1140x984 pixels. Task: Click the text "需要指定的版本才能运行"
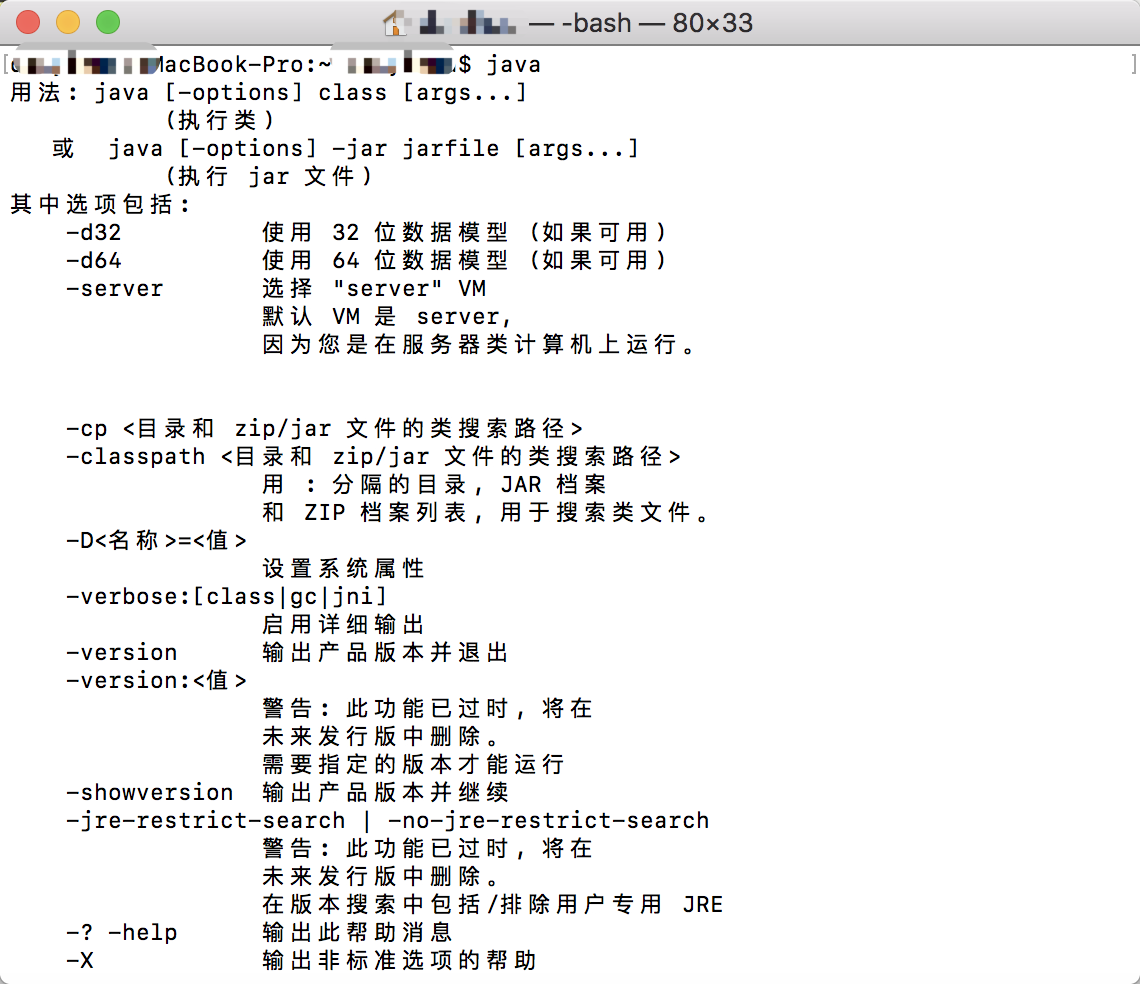(413, 764)
